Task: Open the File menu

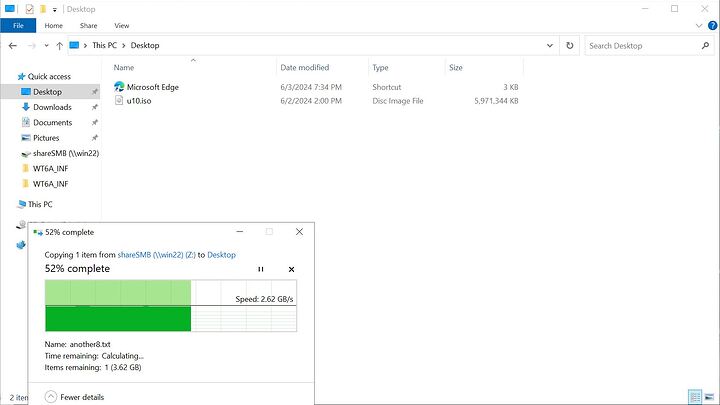Action: 18,25
